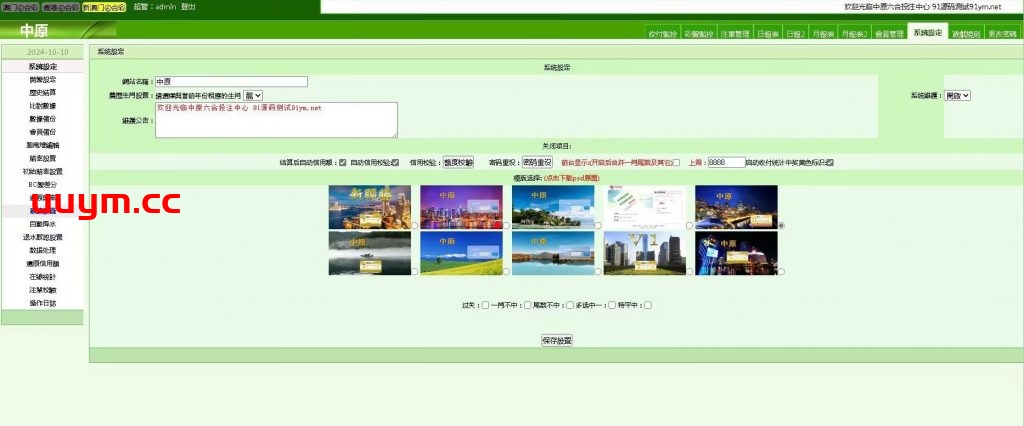This screenshot has width=1024, height=426.
Task: Focus the 上限 input field
Action: pos(727,162)
